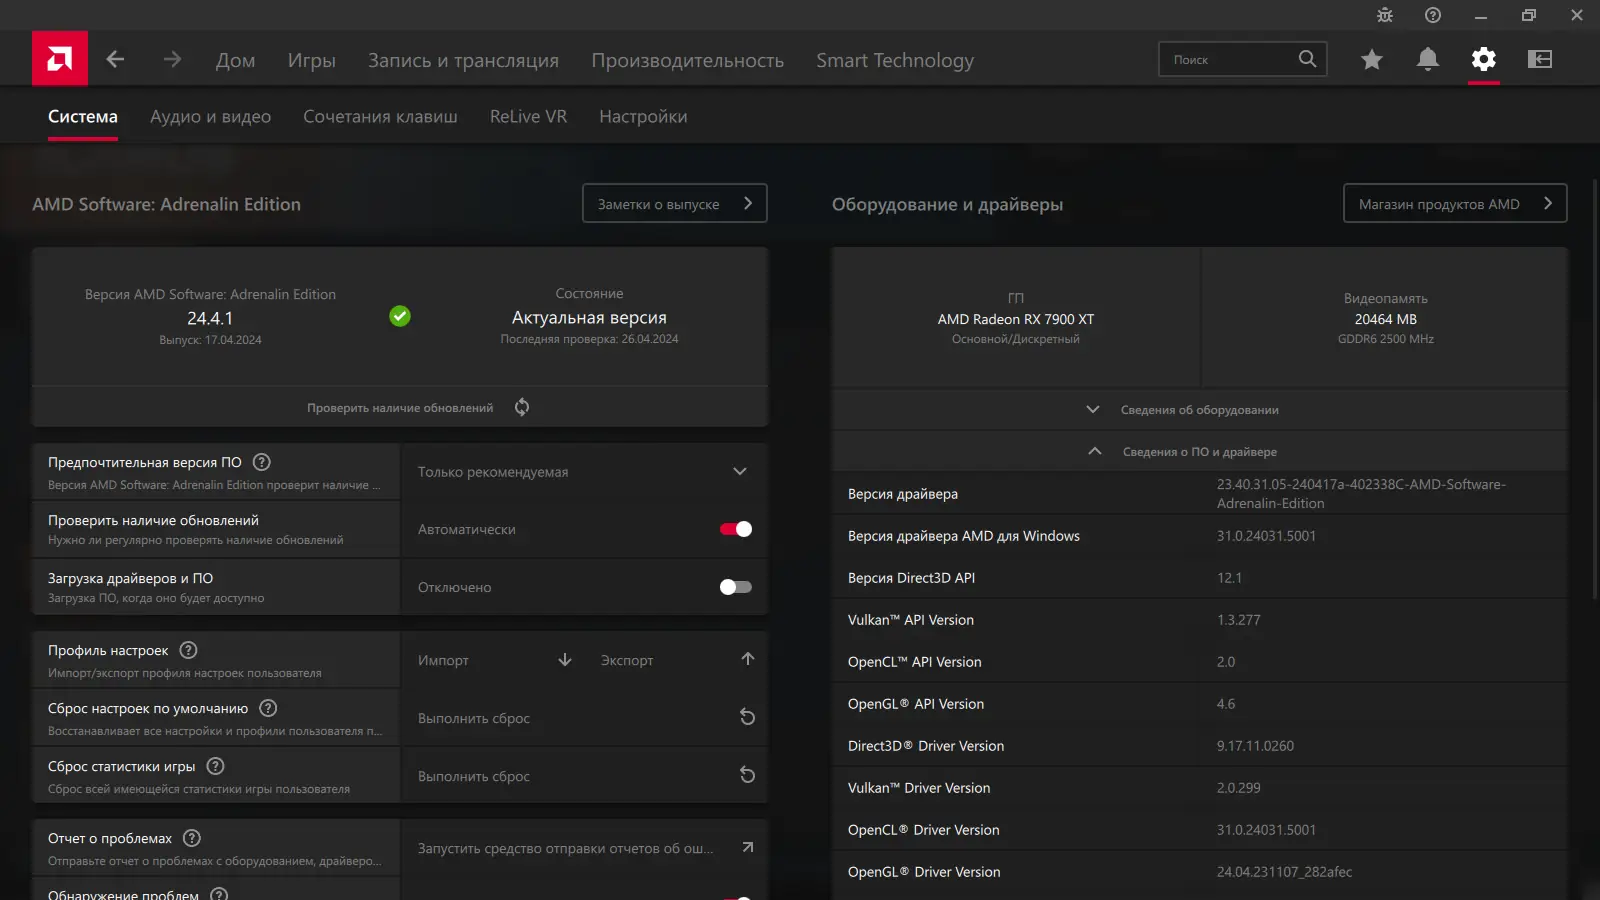Screen dimensions: 1600x900
Task: Open the settings gear icon
Action: click(1484, 59)
